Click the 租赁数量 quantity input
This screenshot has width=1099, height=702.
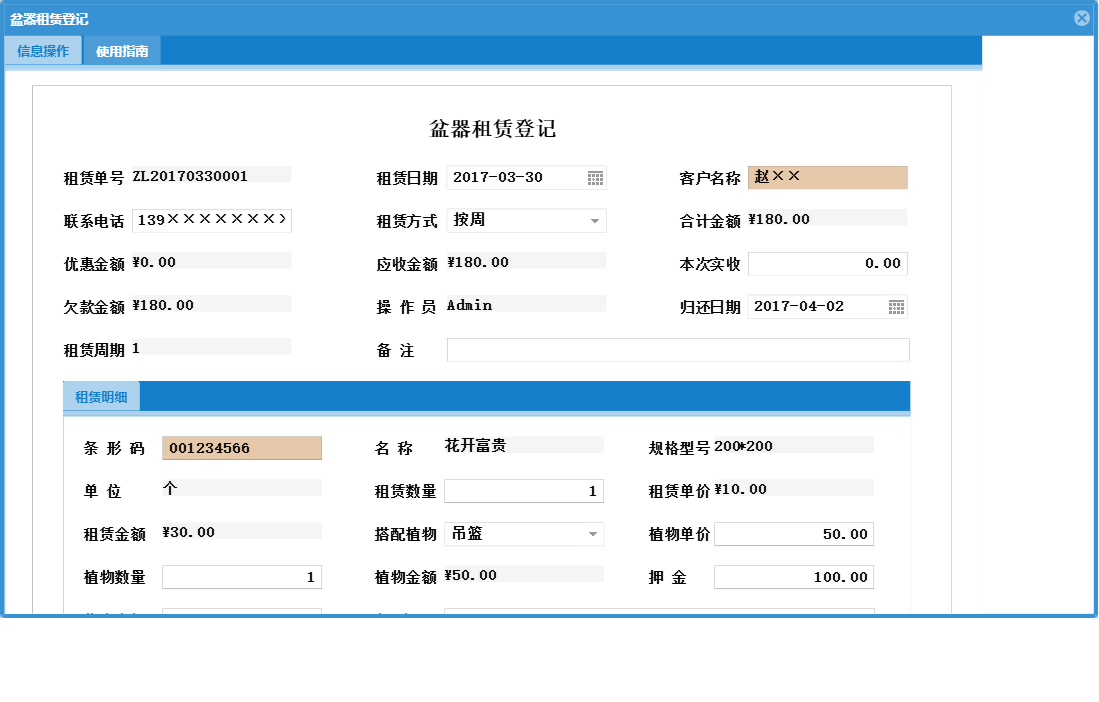click(525, 490)
